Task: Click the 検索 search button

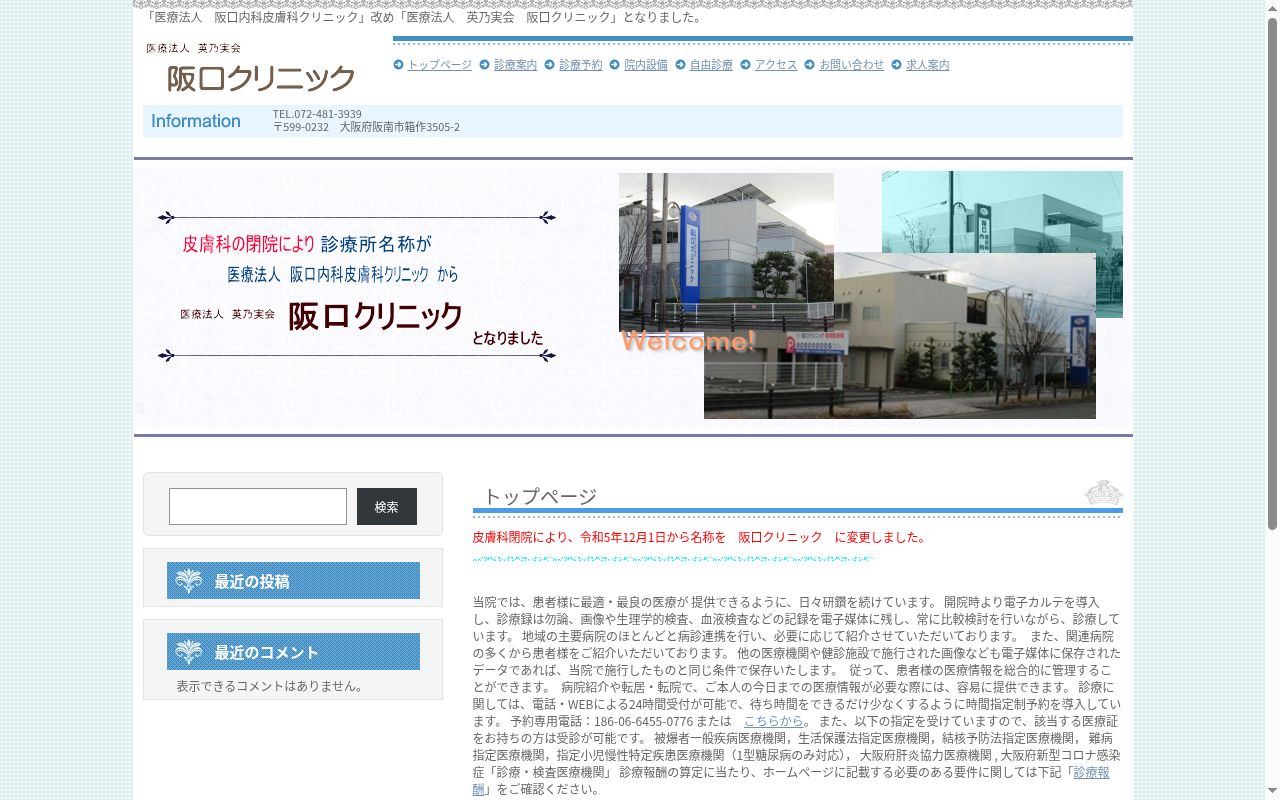Action: click(387, 506)
